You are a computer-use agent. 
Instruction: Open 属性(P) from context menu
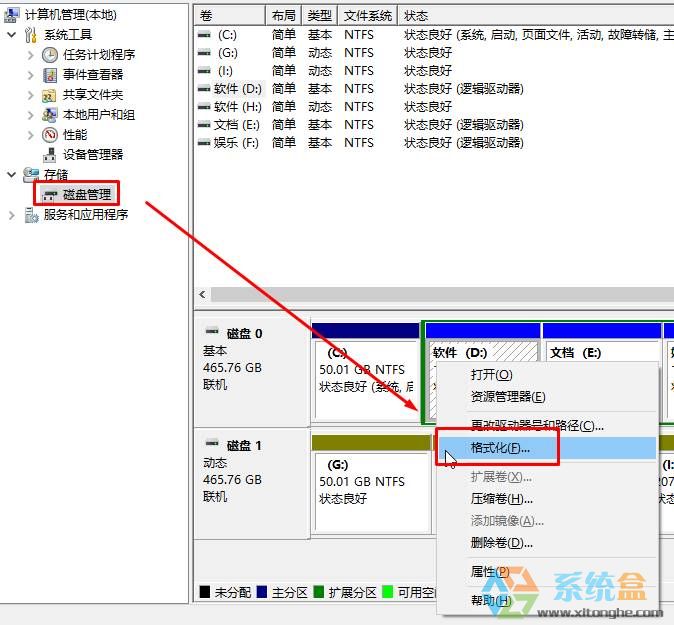pyautogui.click(x=547, y=572)
